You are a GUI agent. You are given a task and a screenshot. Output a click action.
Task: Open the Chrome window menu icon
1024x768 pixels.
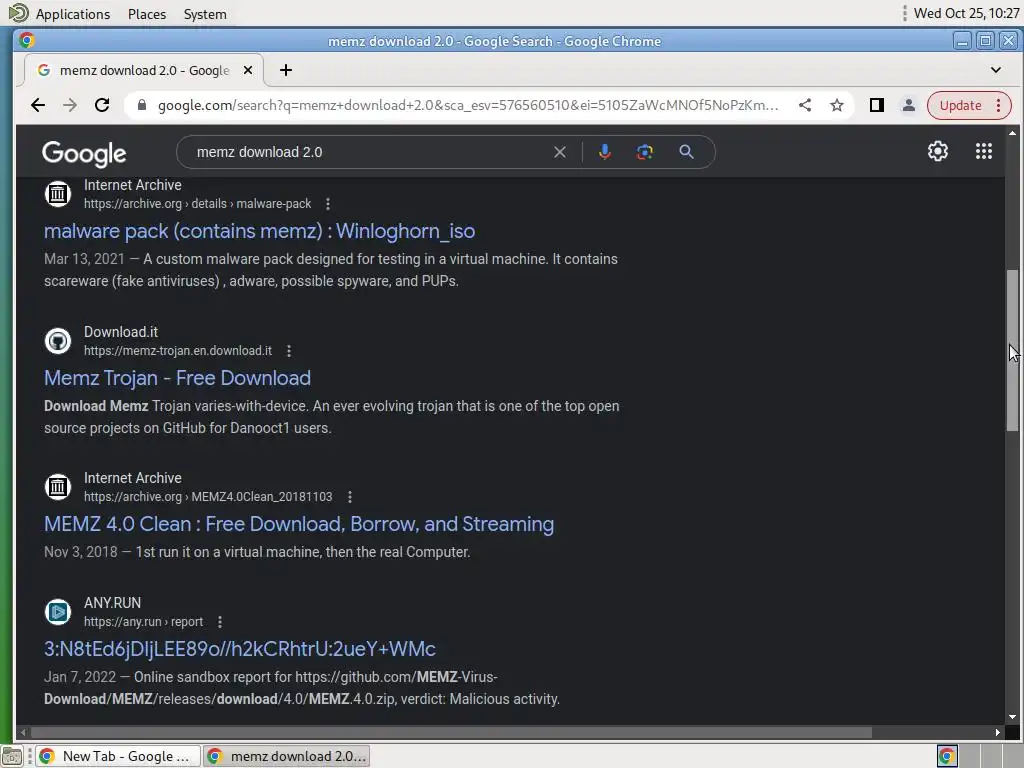27,40
